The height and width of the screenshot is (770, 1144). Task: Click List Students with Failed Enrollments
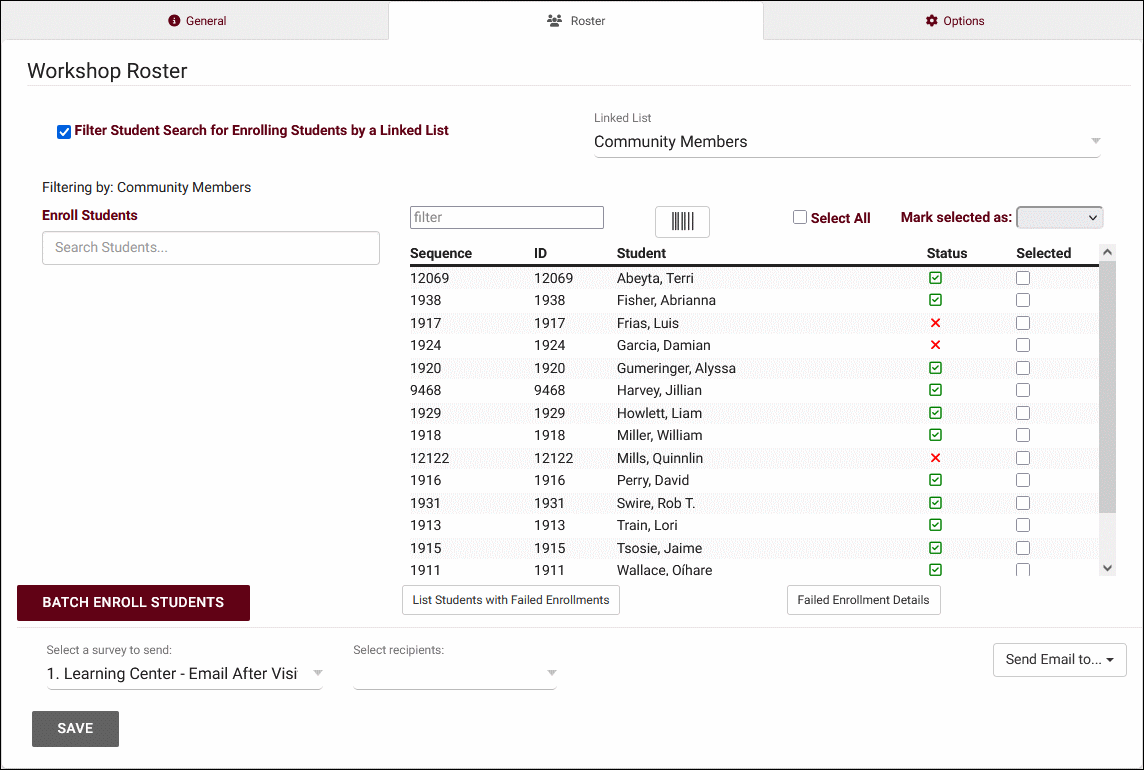510,600
